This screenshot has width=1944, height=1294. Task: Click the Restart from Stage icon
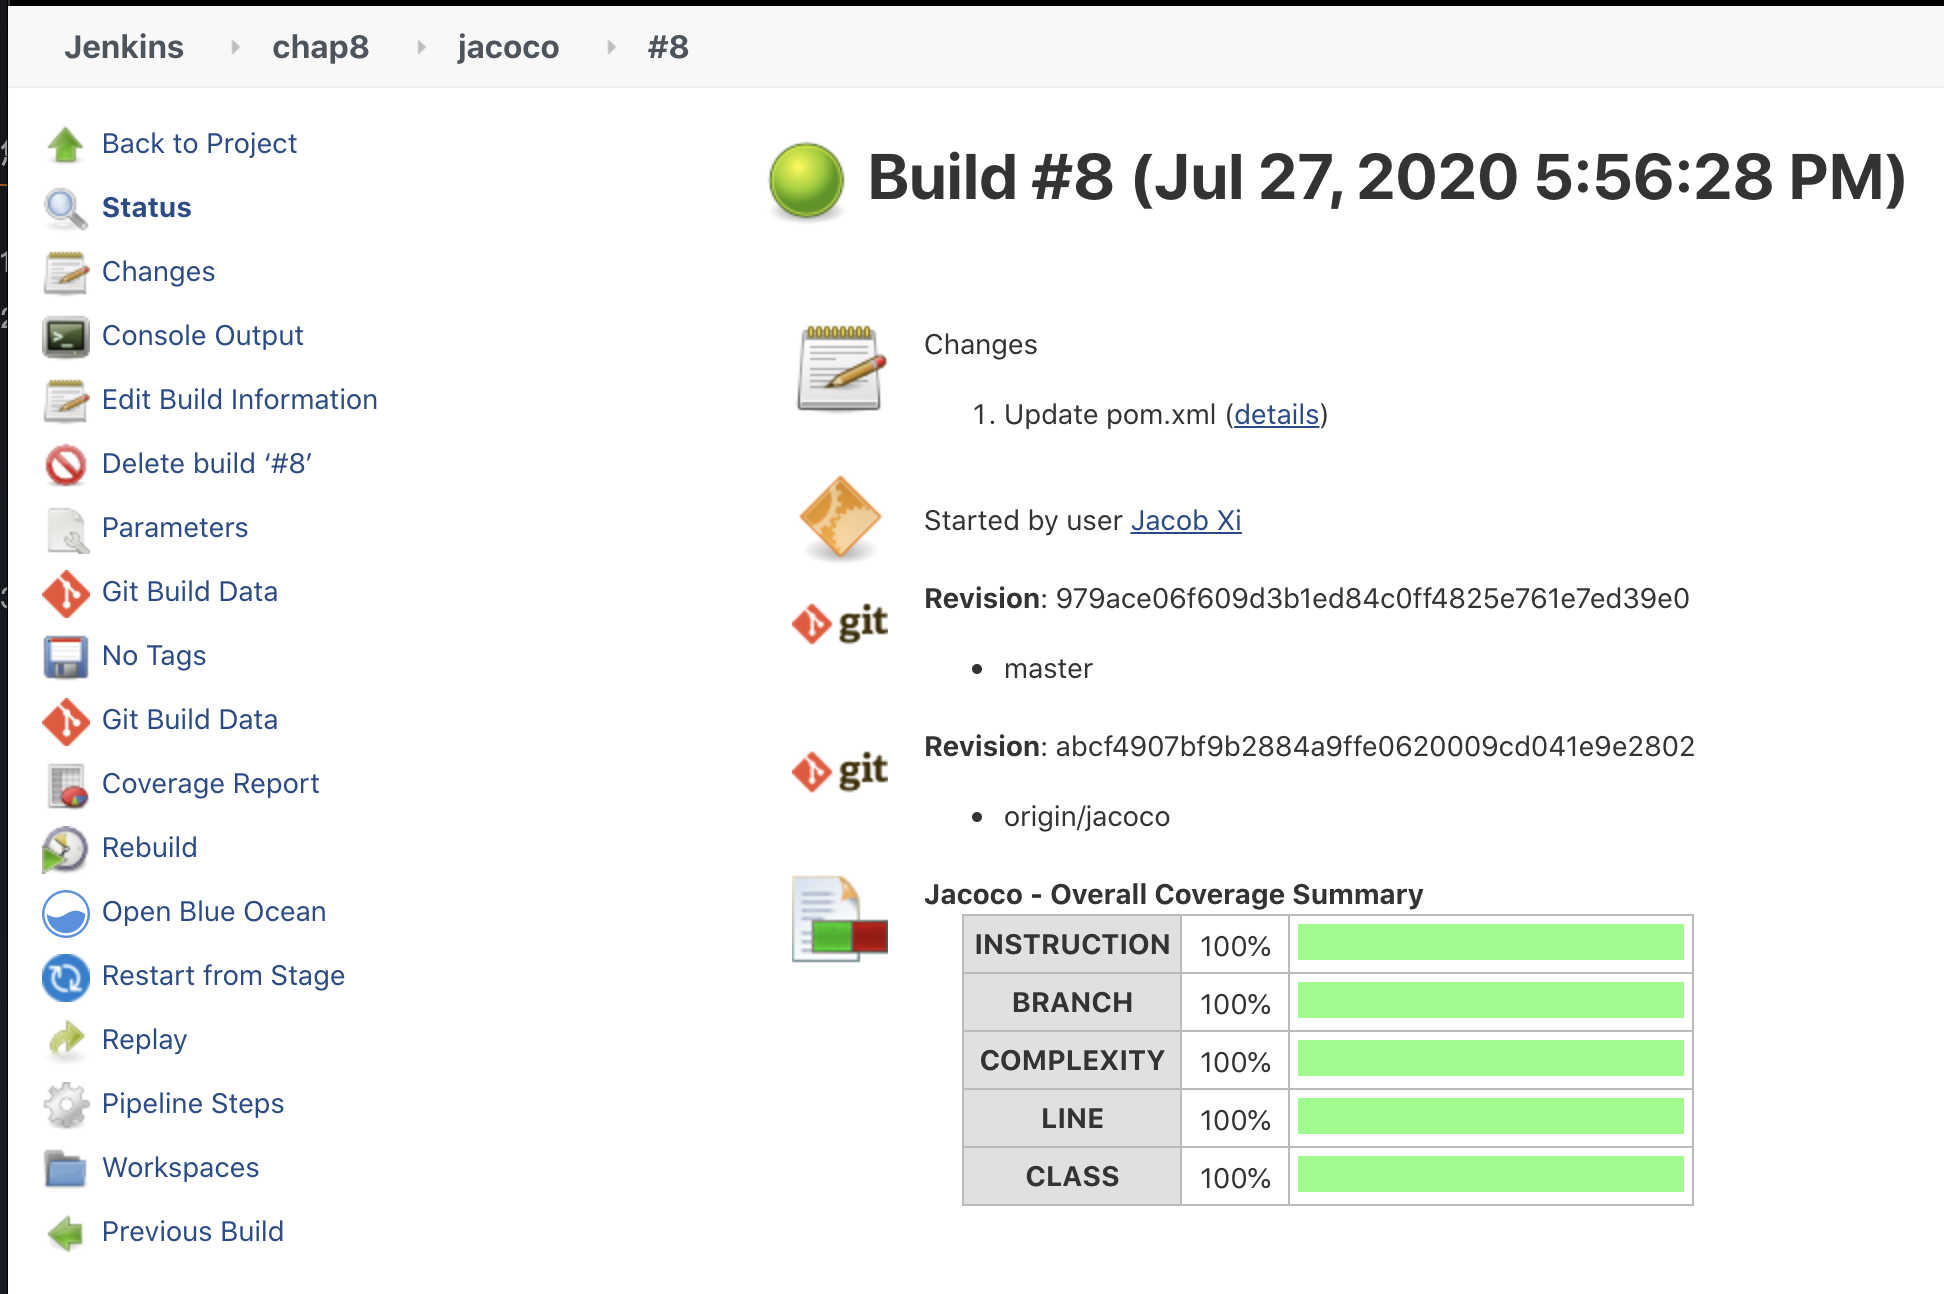66,977
